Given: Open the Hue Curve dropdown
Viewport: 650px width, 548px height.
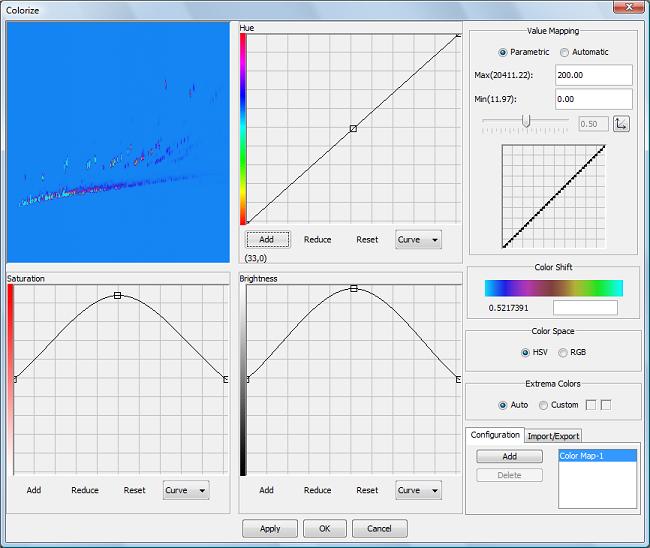Looking at the screenshot, I should [418, 240].
